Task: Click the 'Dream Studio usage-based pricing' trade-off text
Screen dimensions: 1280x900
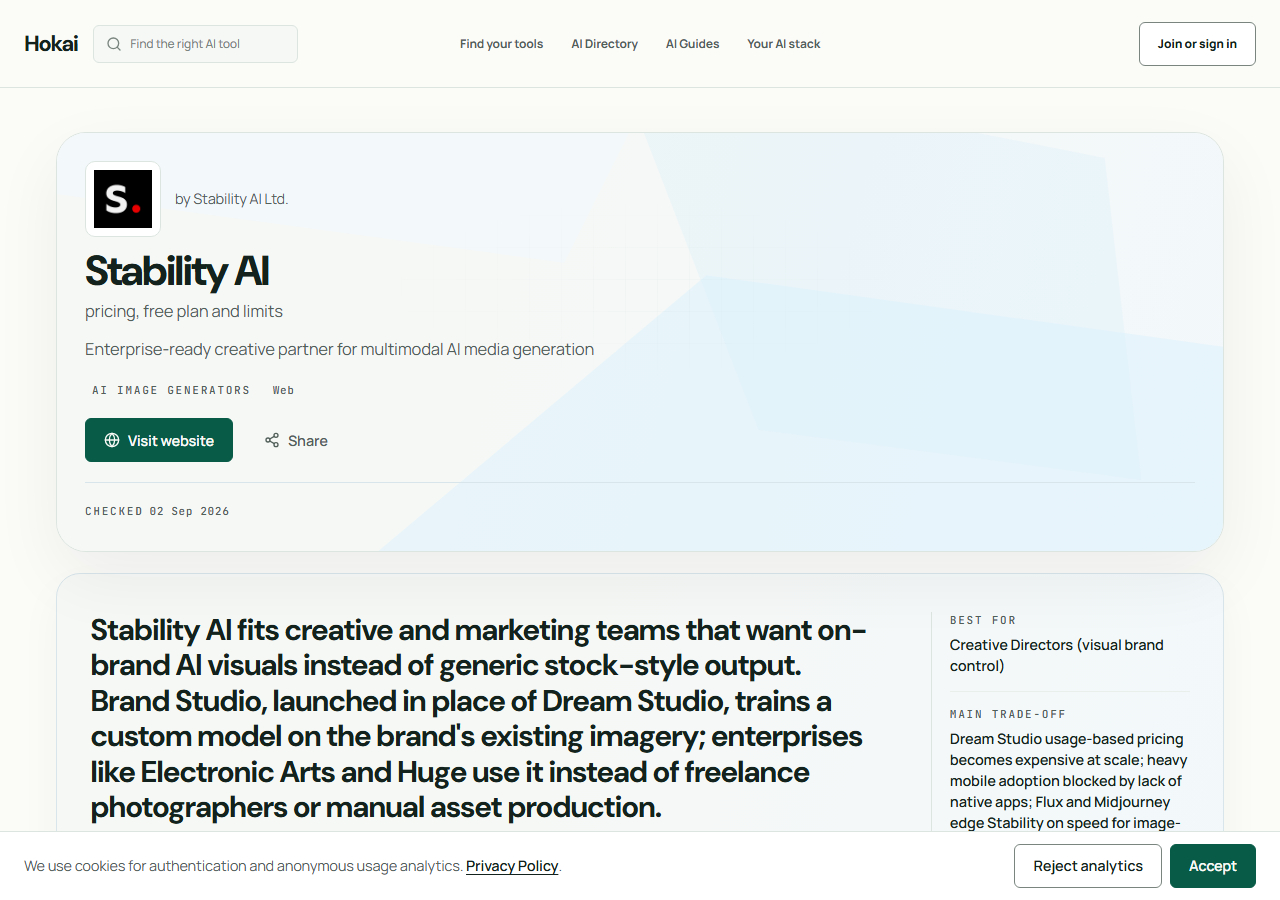Action: pyautogui.click(x=1069, y=781)
